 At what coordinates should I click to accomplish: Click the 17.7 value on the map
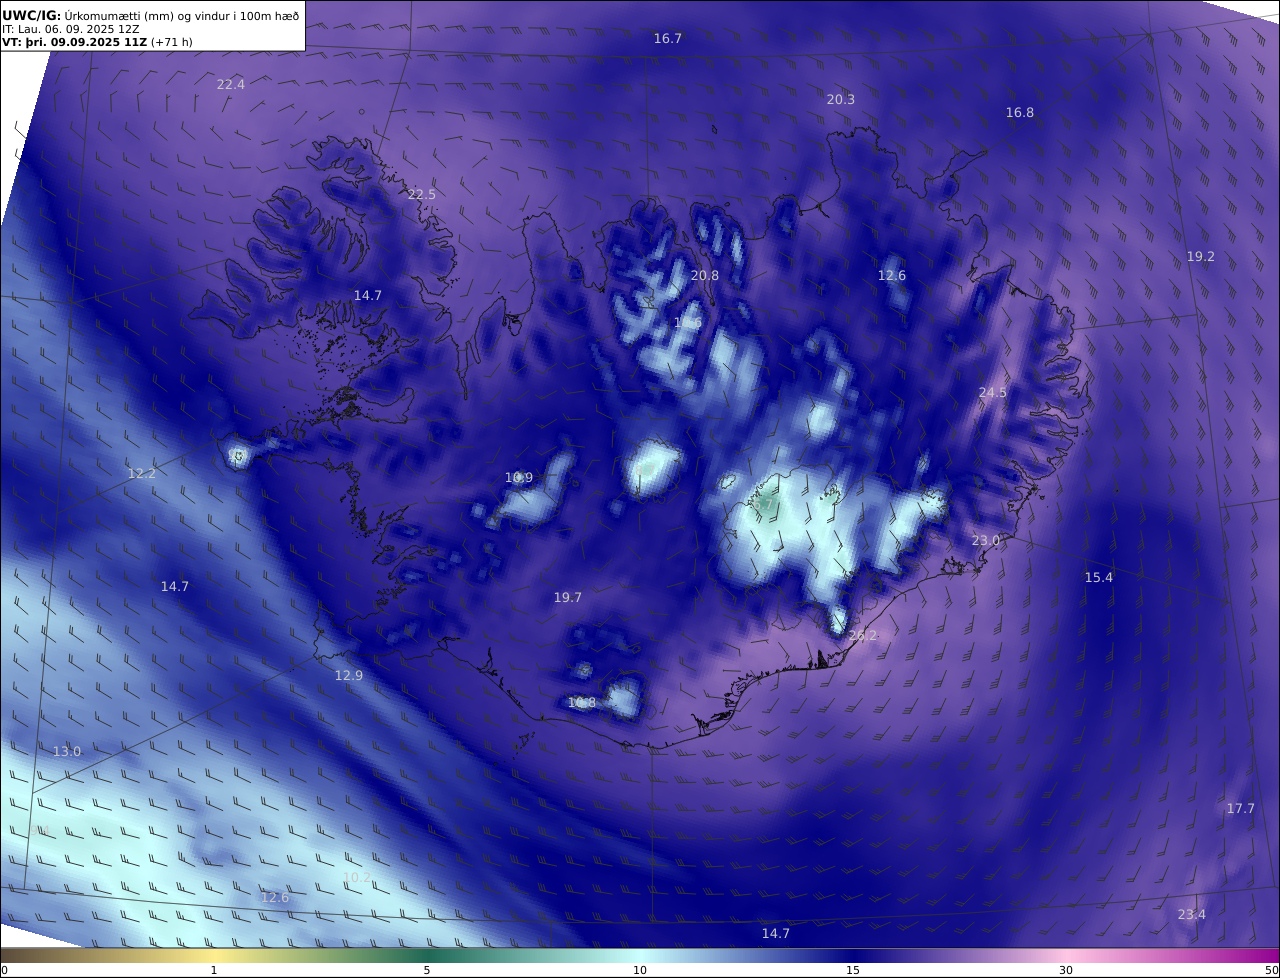click(x=1241, y=808)
